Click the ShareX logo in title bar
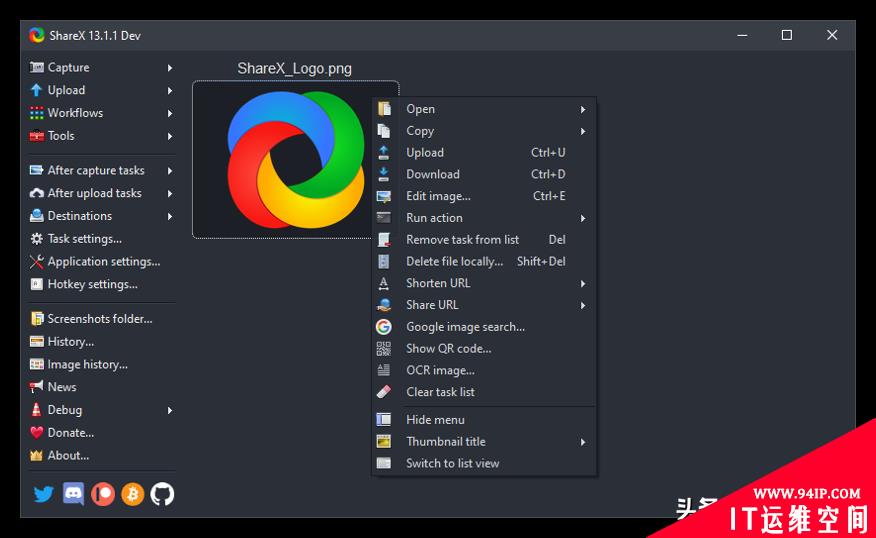Screen dimensions: 876x538 [37, 35]
